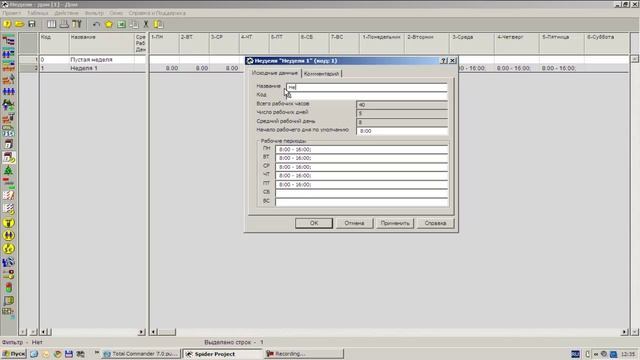This screenshot has height=360, width=640.
Task: Apply changes with Применить button
Action: pyautogui.click(x=395, y=223)
